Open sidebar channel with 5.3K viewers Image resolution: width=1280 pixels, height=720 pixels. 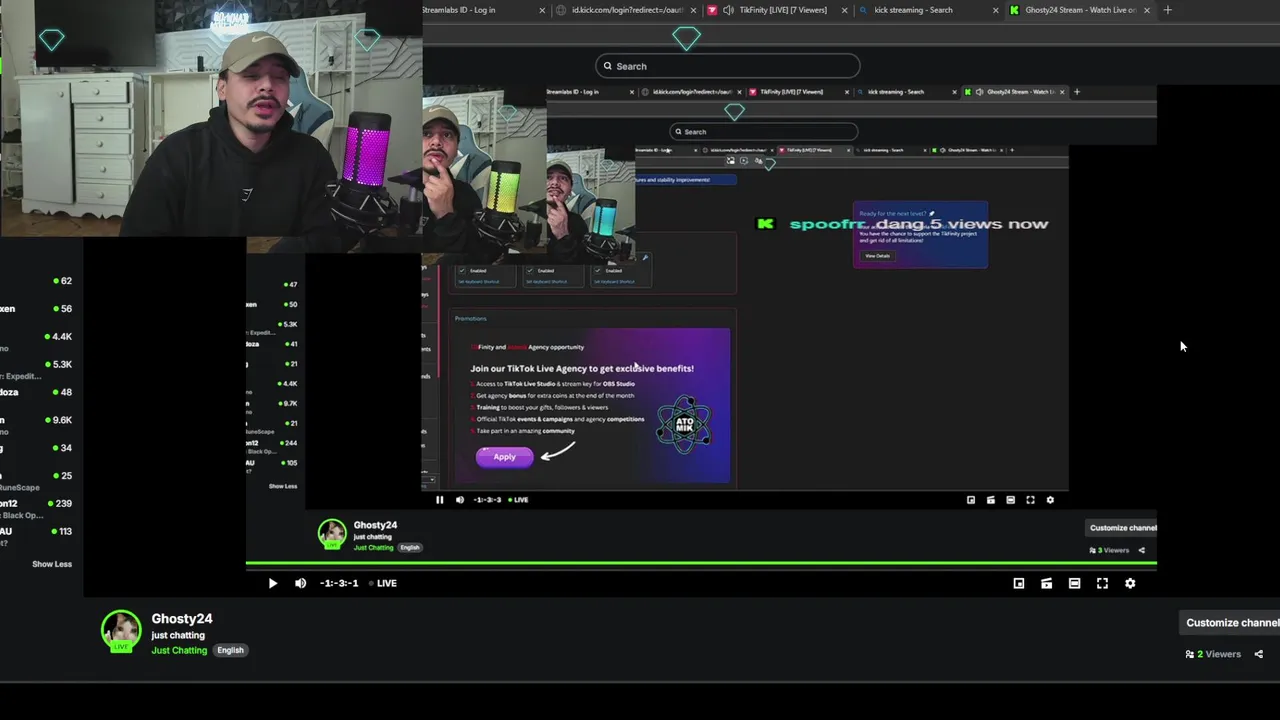click(x=36, y=369)
